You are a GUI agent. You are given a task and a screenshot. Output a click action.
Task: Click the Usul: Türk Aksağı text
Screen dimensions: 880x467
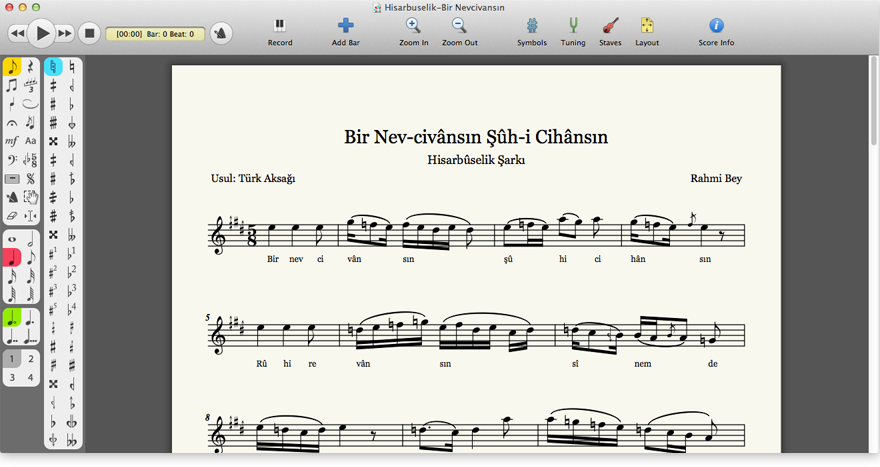tap(253, 178)
